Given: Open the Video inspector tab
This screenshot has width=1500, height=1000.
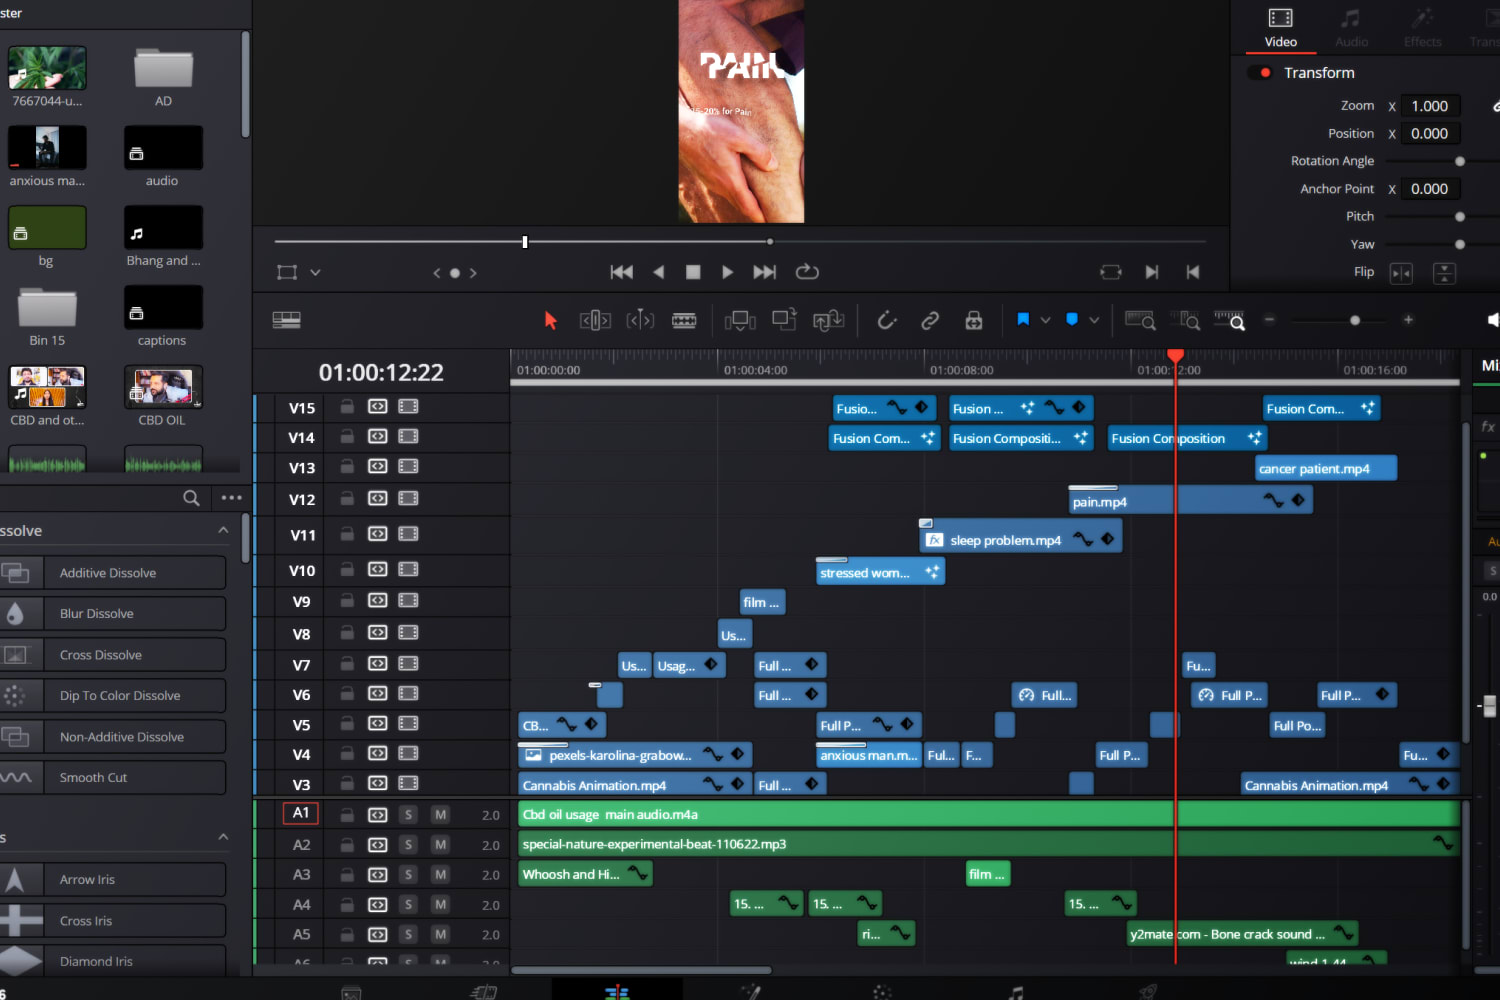Looking at the screenshot, I should (1280, 28).
